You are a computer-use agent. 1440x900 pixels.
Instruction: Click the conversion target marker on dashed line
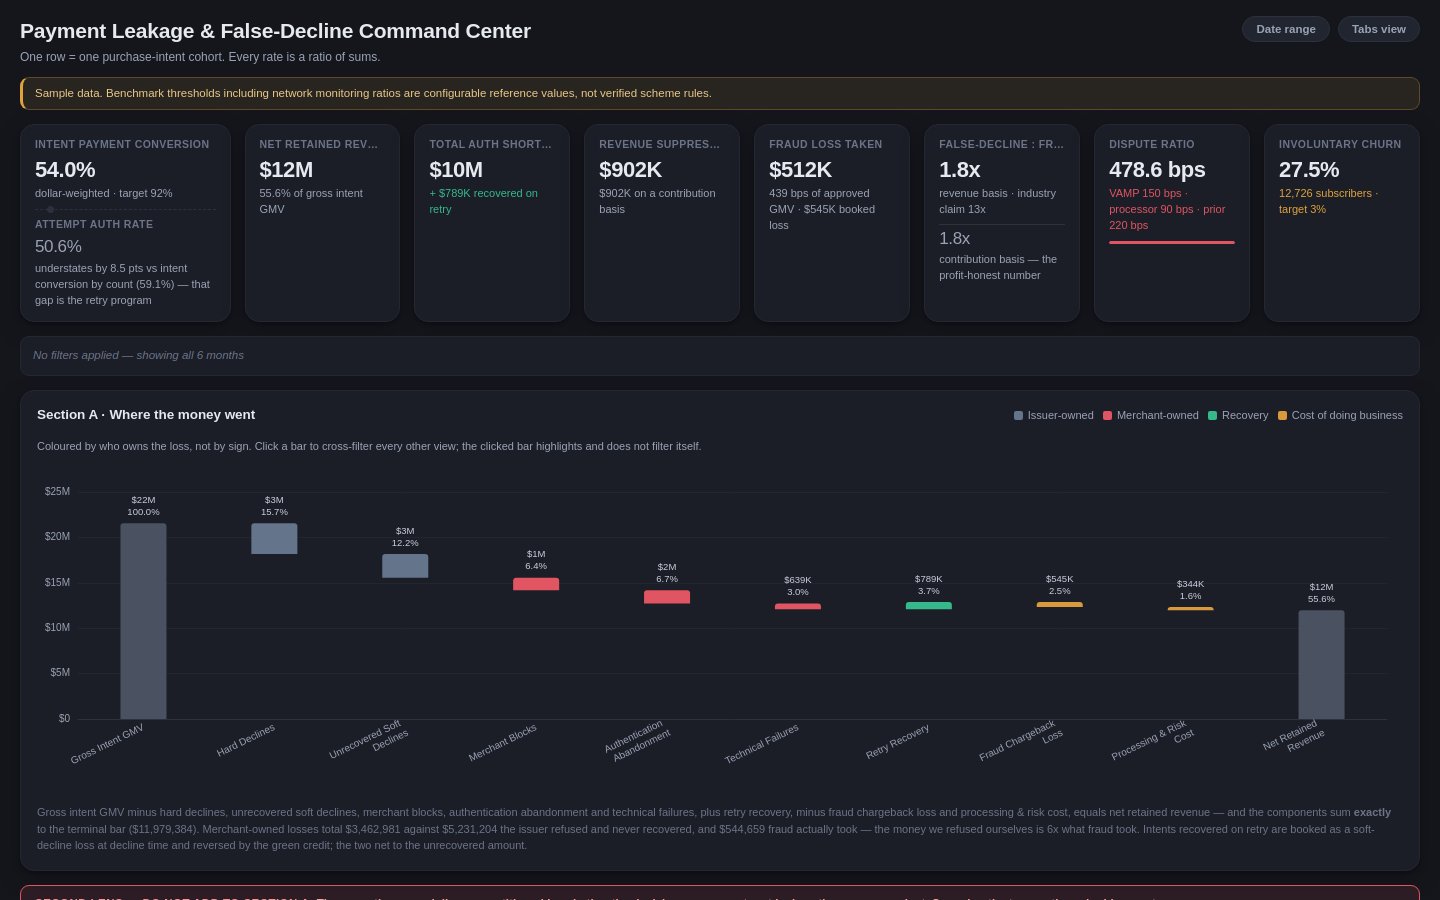point(50,209)
